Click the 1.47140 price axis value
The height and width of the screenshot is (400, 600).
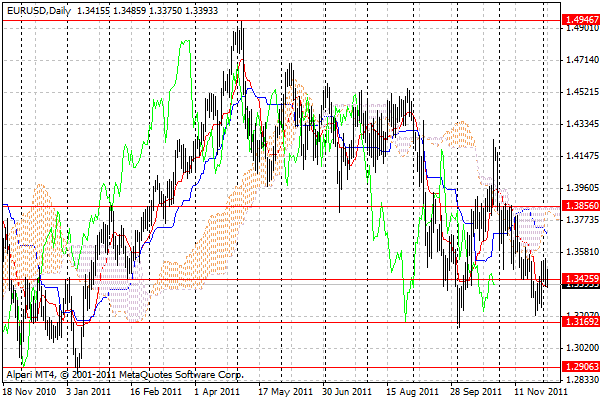581,60
